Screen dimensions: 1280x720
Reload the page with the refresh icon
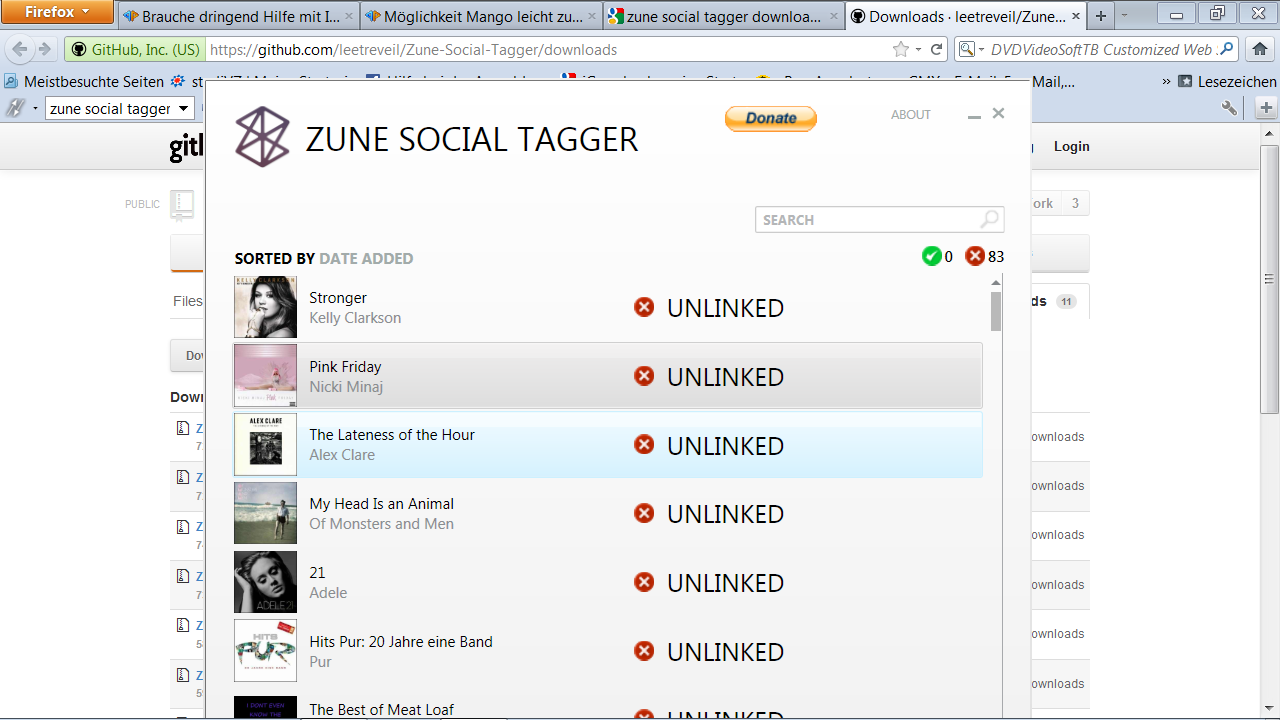[x=937, y=50]
